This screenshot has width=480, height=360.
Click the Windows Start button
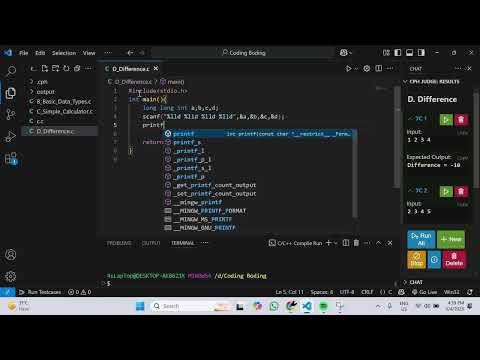[140, 306]
